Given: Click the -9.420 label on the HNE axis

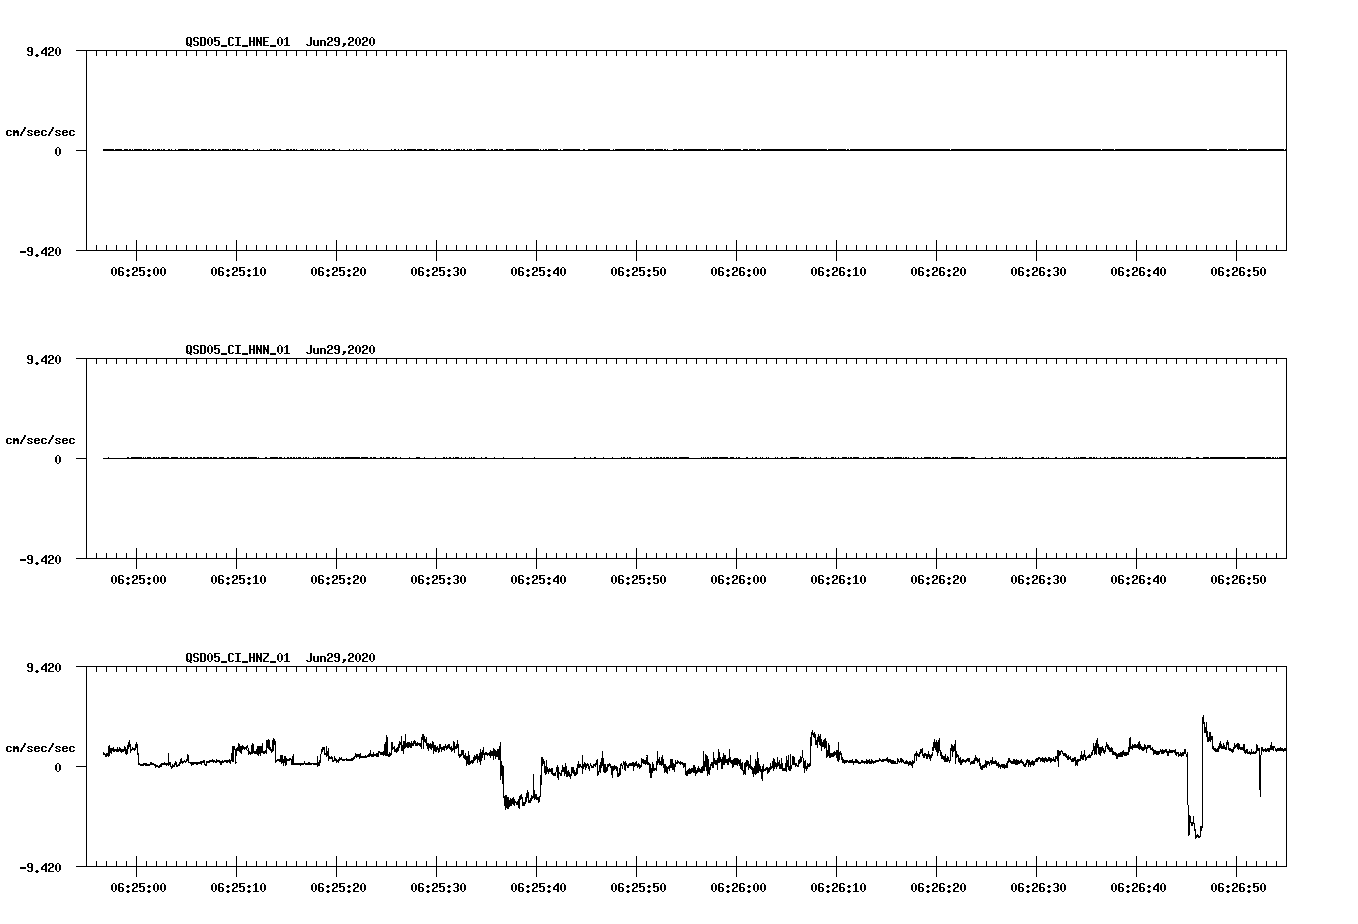Looking at the screenshot, I should 41,252.
